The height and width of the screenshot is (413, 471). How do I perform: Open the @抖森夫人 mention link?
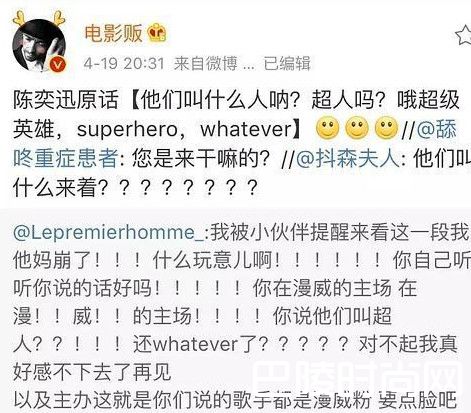(x=348, y=158)
